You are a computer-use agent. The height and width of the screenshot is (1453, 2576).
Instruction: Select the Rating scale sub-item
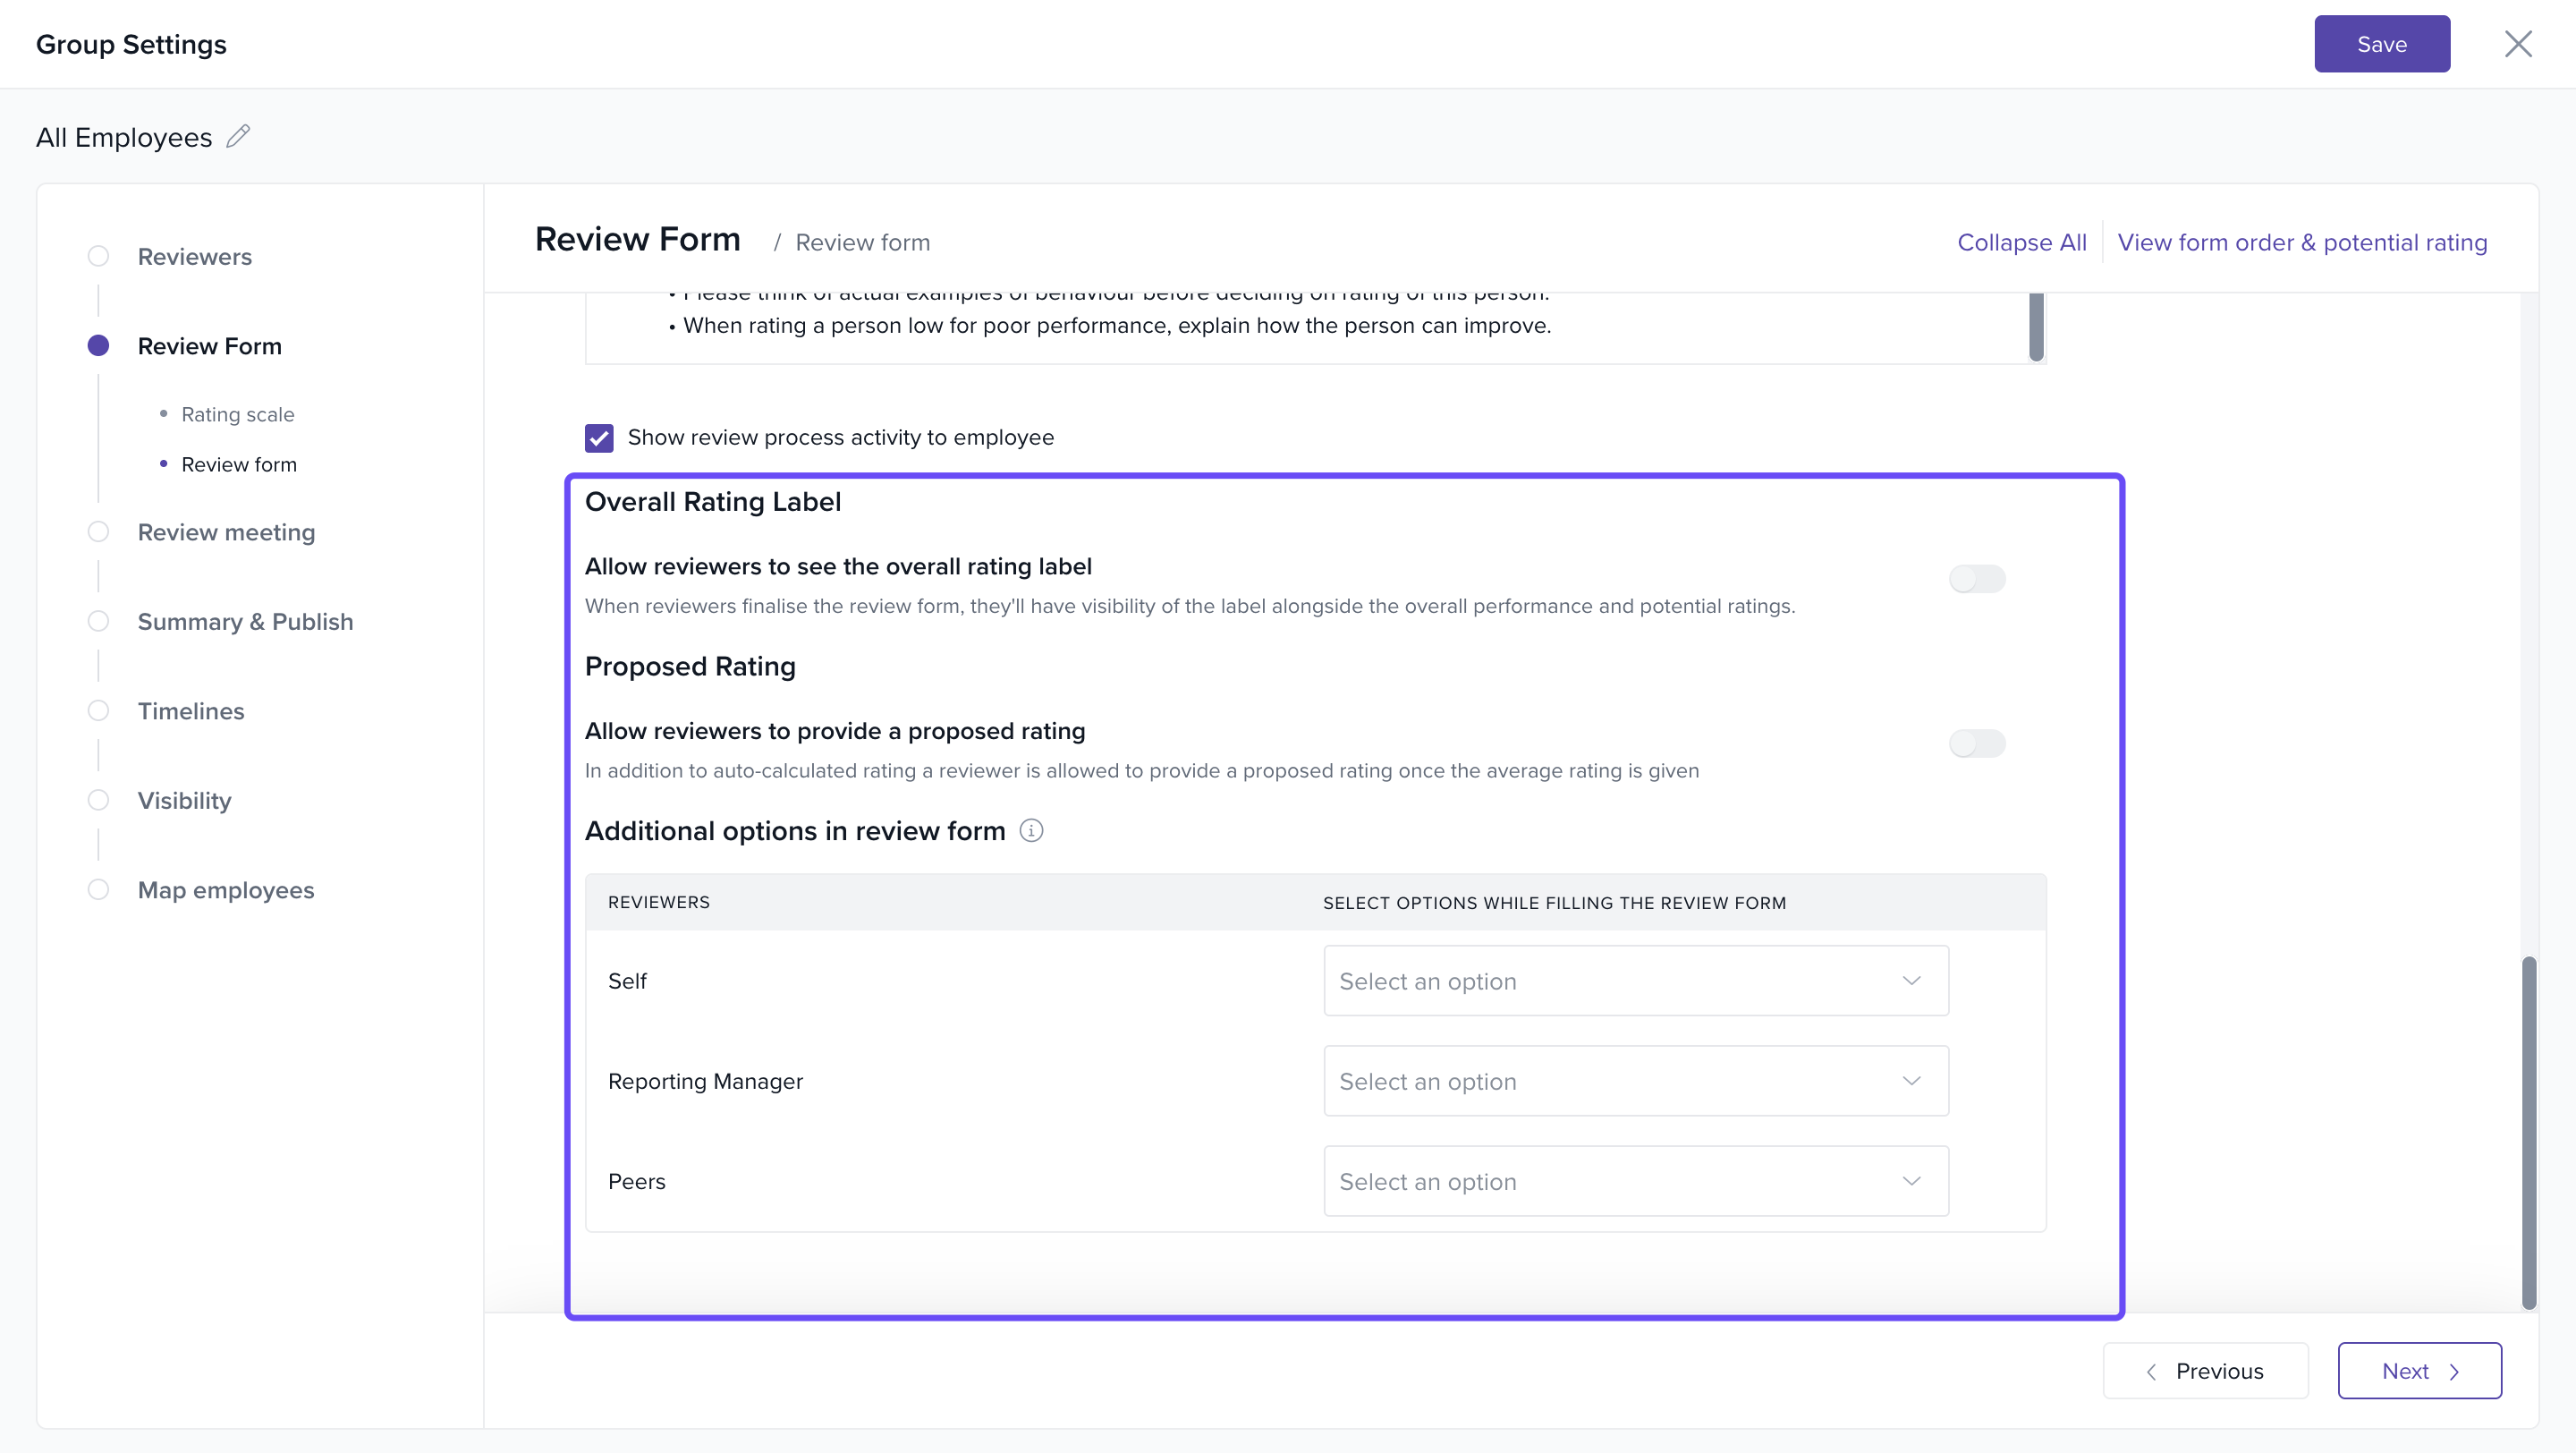point(237,414)
